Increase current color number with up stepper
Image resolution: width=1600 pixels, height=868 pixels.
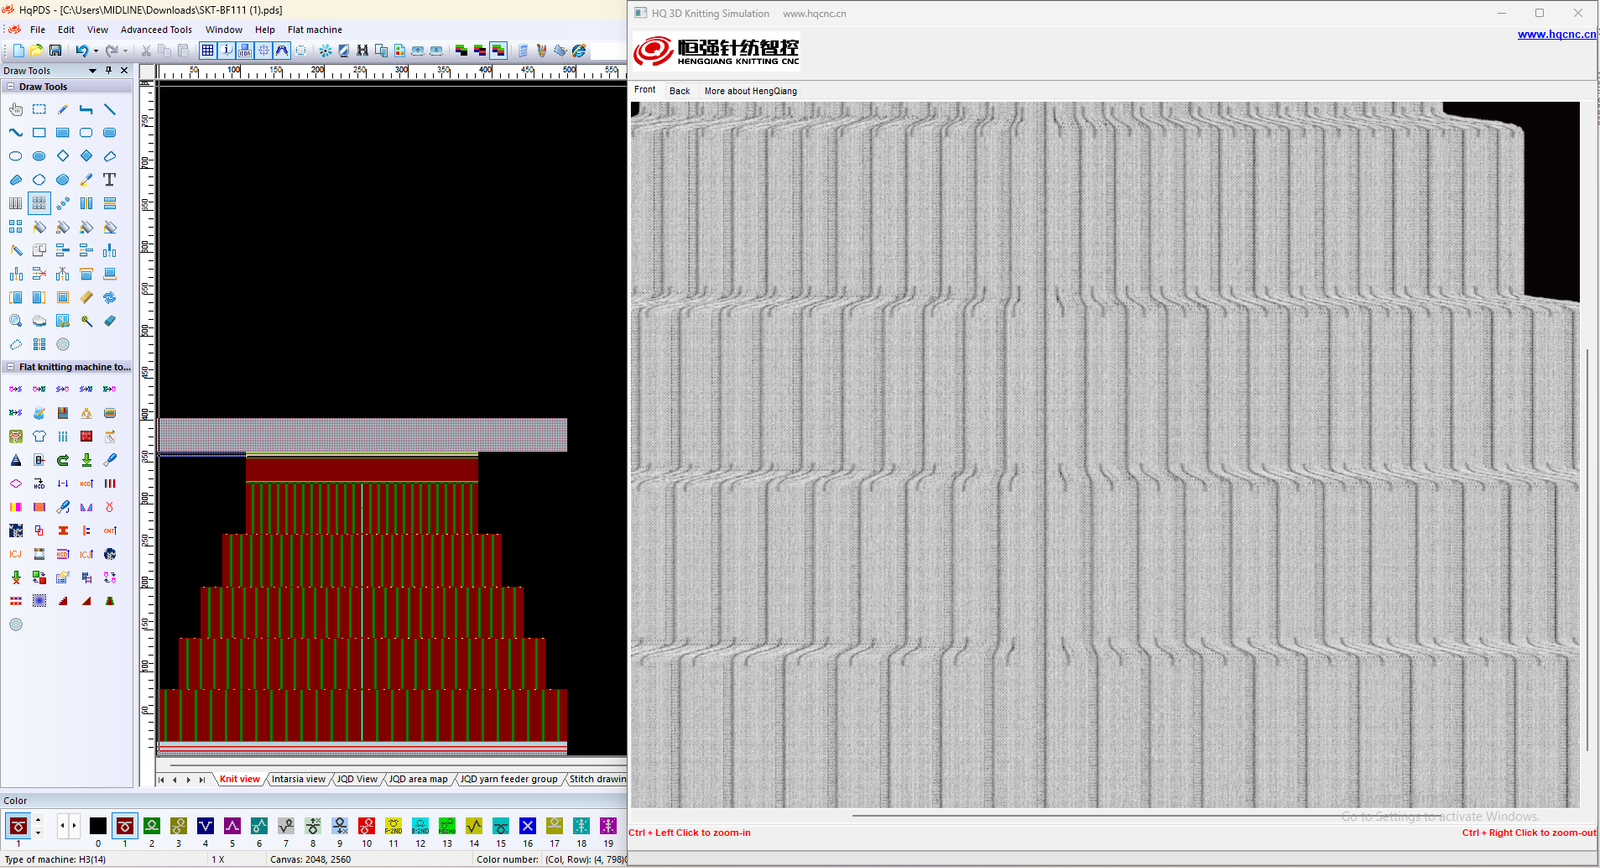[38, 820]
